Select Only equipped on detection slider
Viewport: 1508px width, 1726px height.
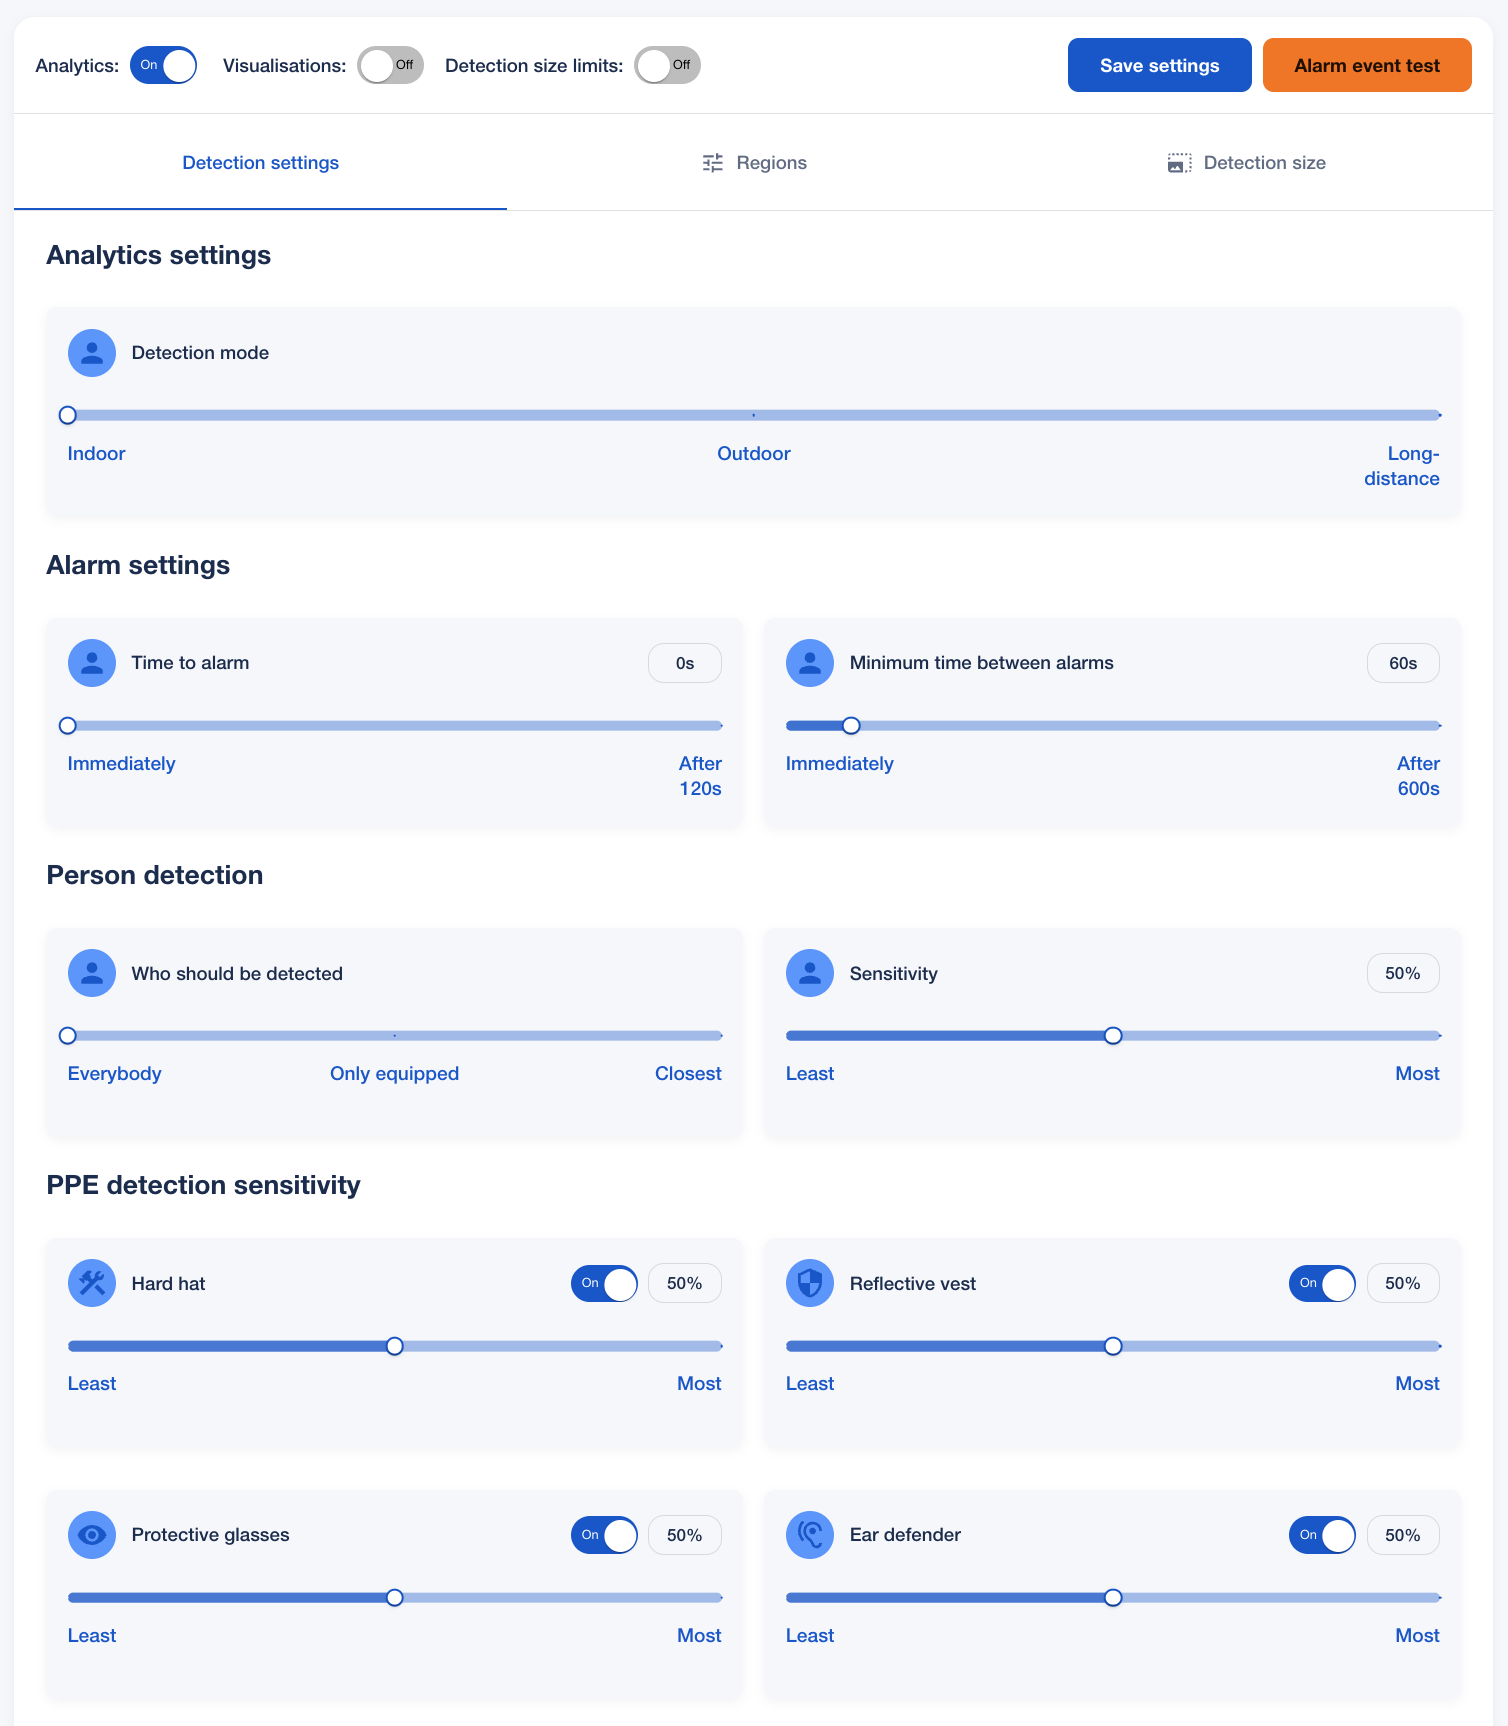[x=395, y=1036]
